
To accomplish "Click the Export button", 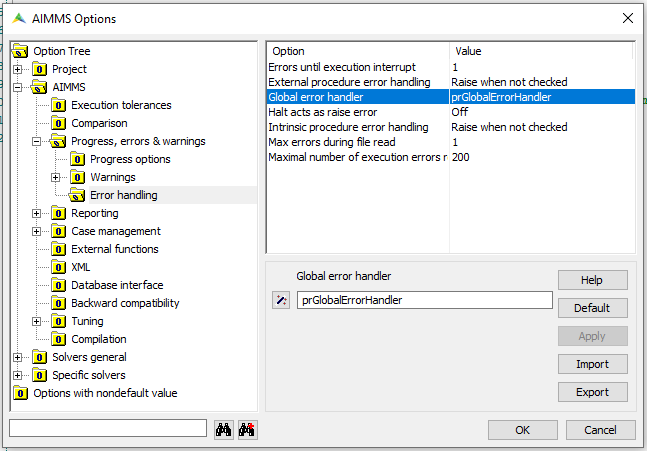I will (x=593, y=392).
